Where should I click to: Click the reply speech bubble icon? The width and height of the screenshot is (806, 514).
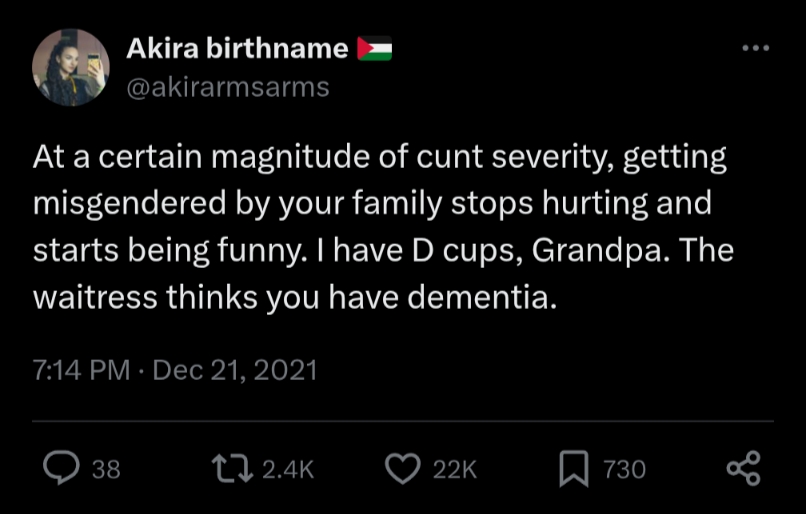[x=66, y=468]
